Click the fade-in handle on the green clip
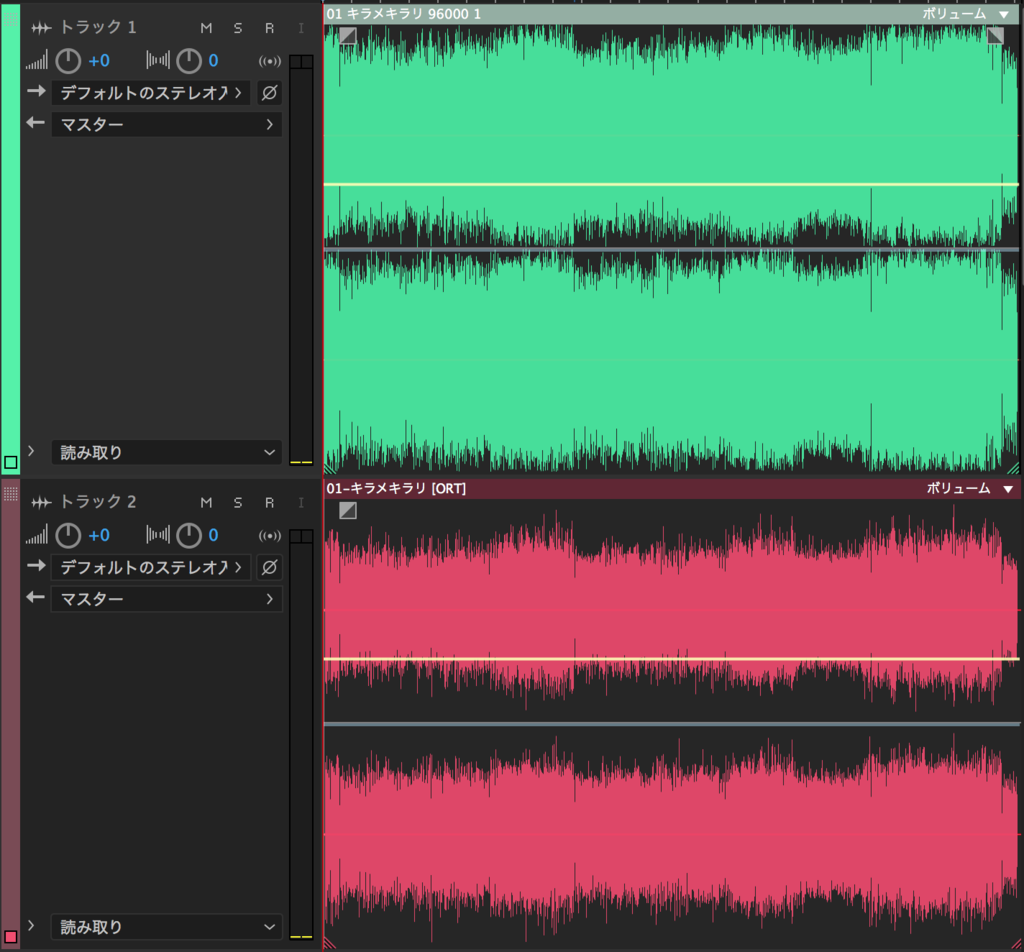The width and height of the screenshot is (1024, 952). coord(347,35)
